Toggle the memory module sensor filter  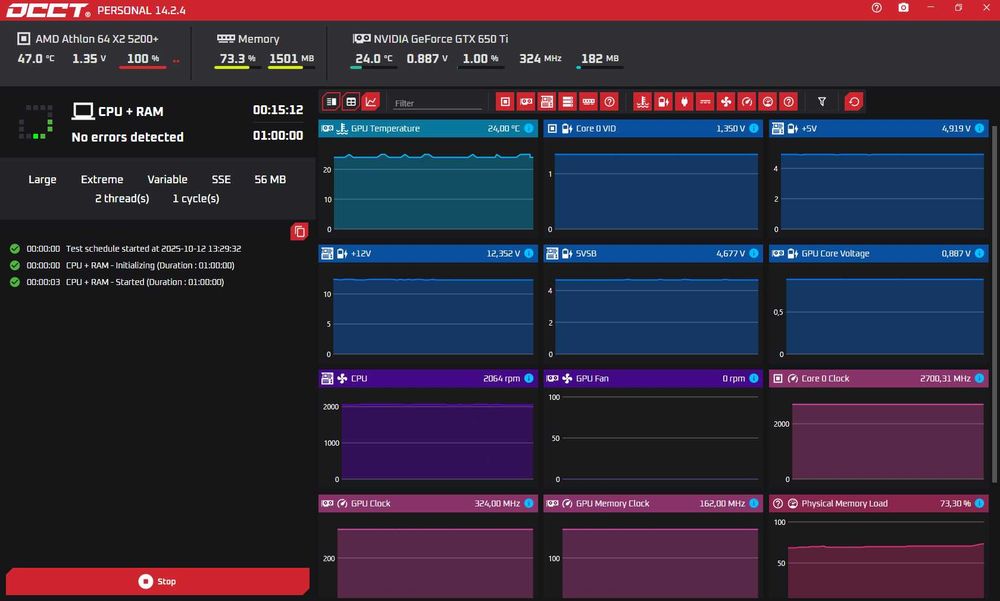pyautogui.click(x=589, y=101)
